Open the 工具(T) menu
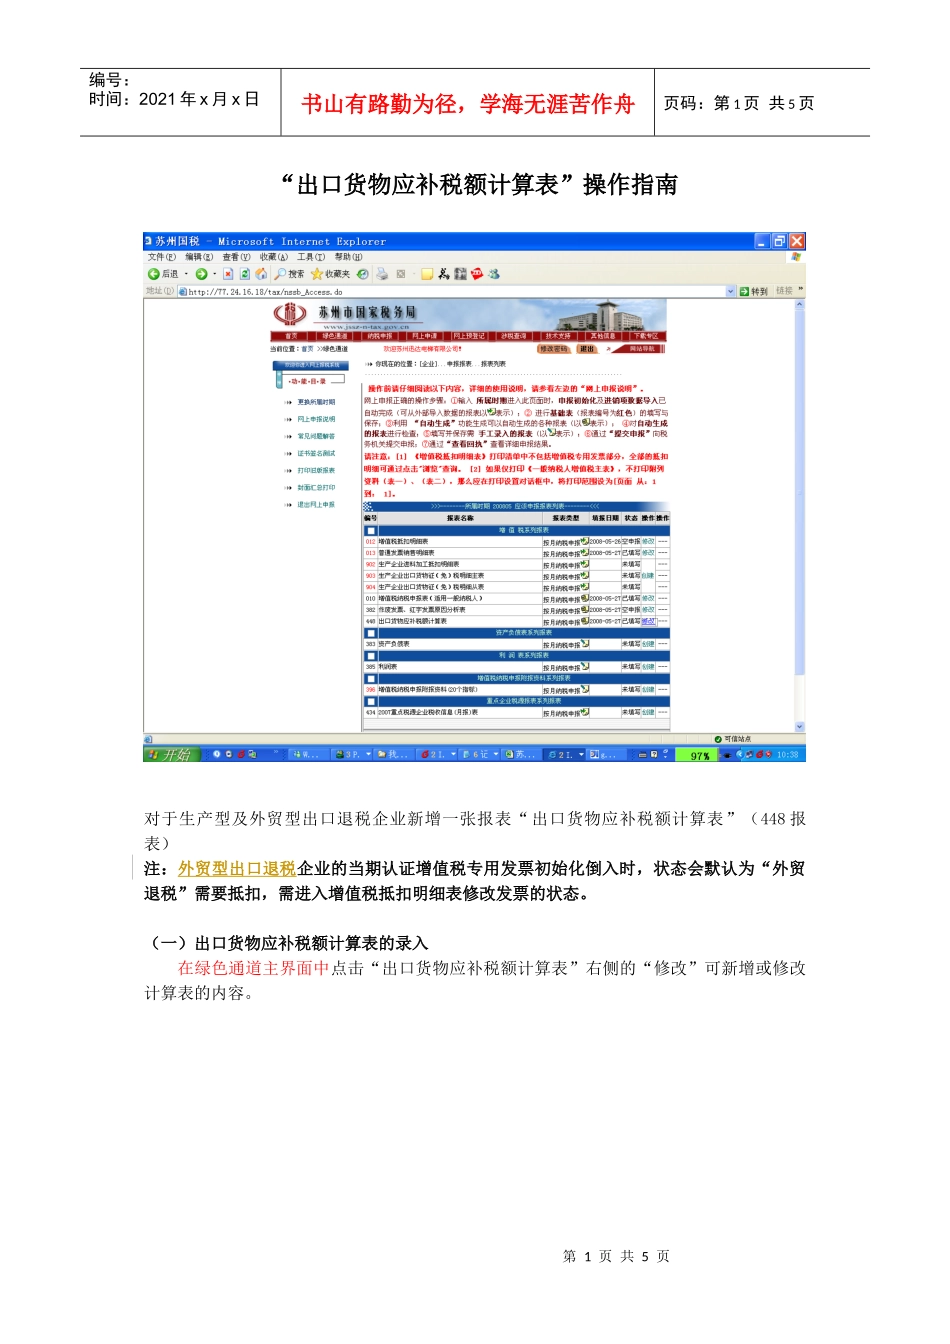The height and width of the screenshot is (1344, 950). pos(311,257)
